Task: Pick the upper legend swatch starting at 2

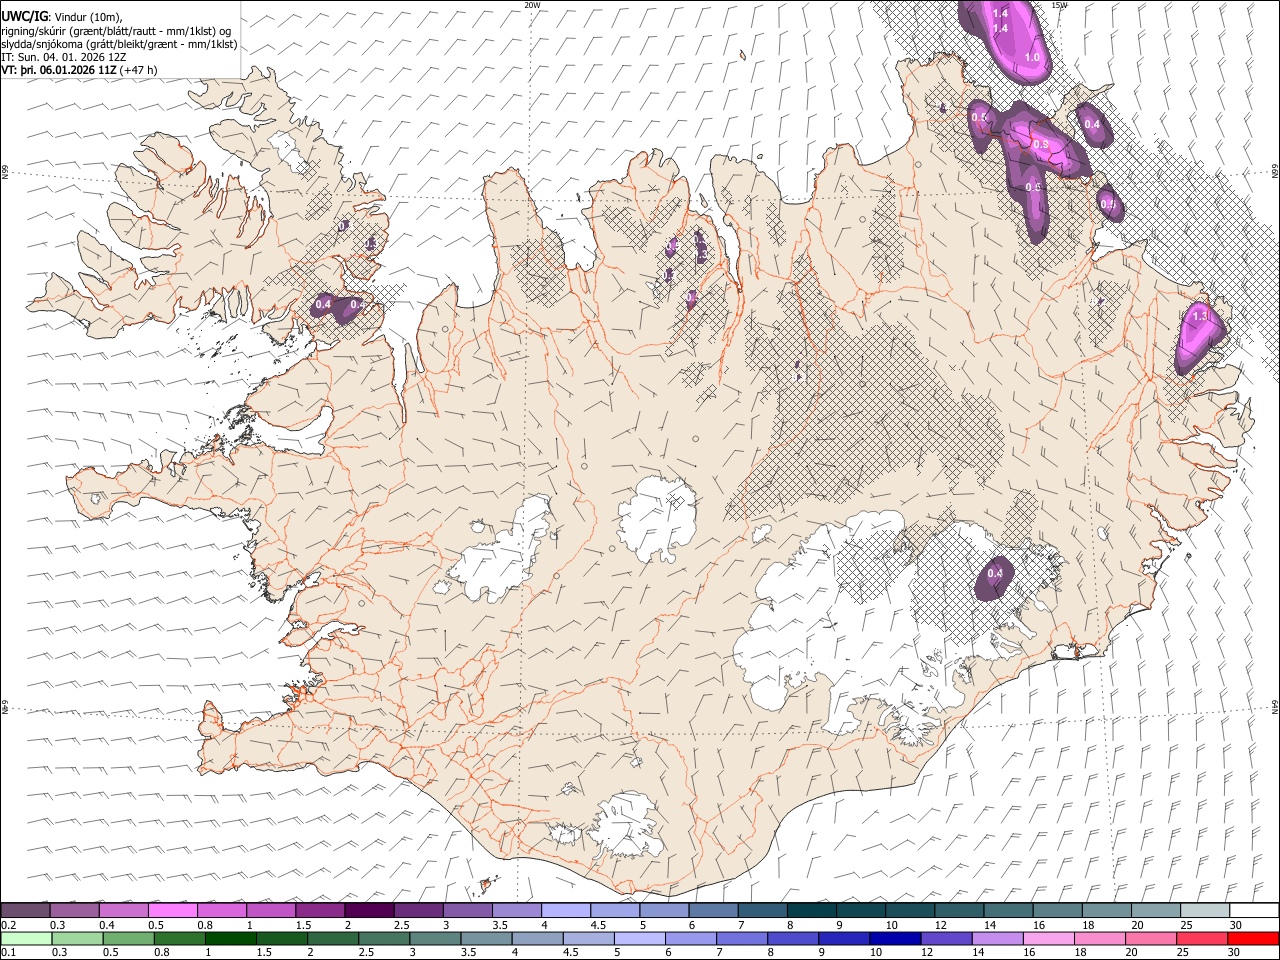Action: click(369, 910)
